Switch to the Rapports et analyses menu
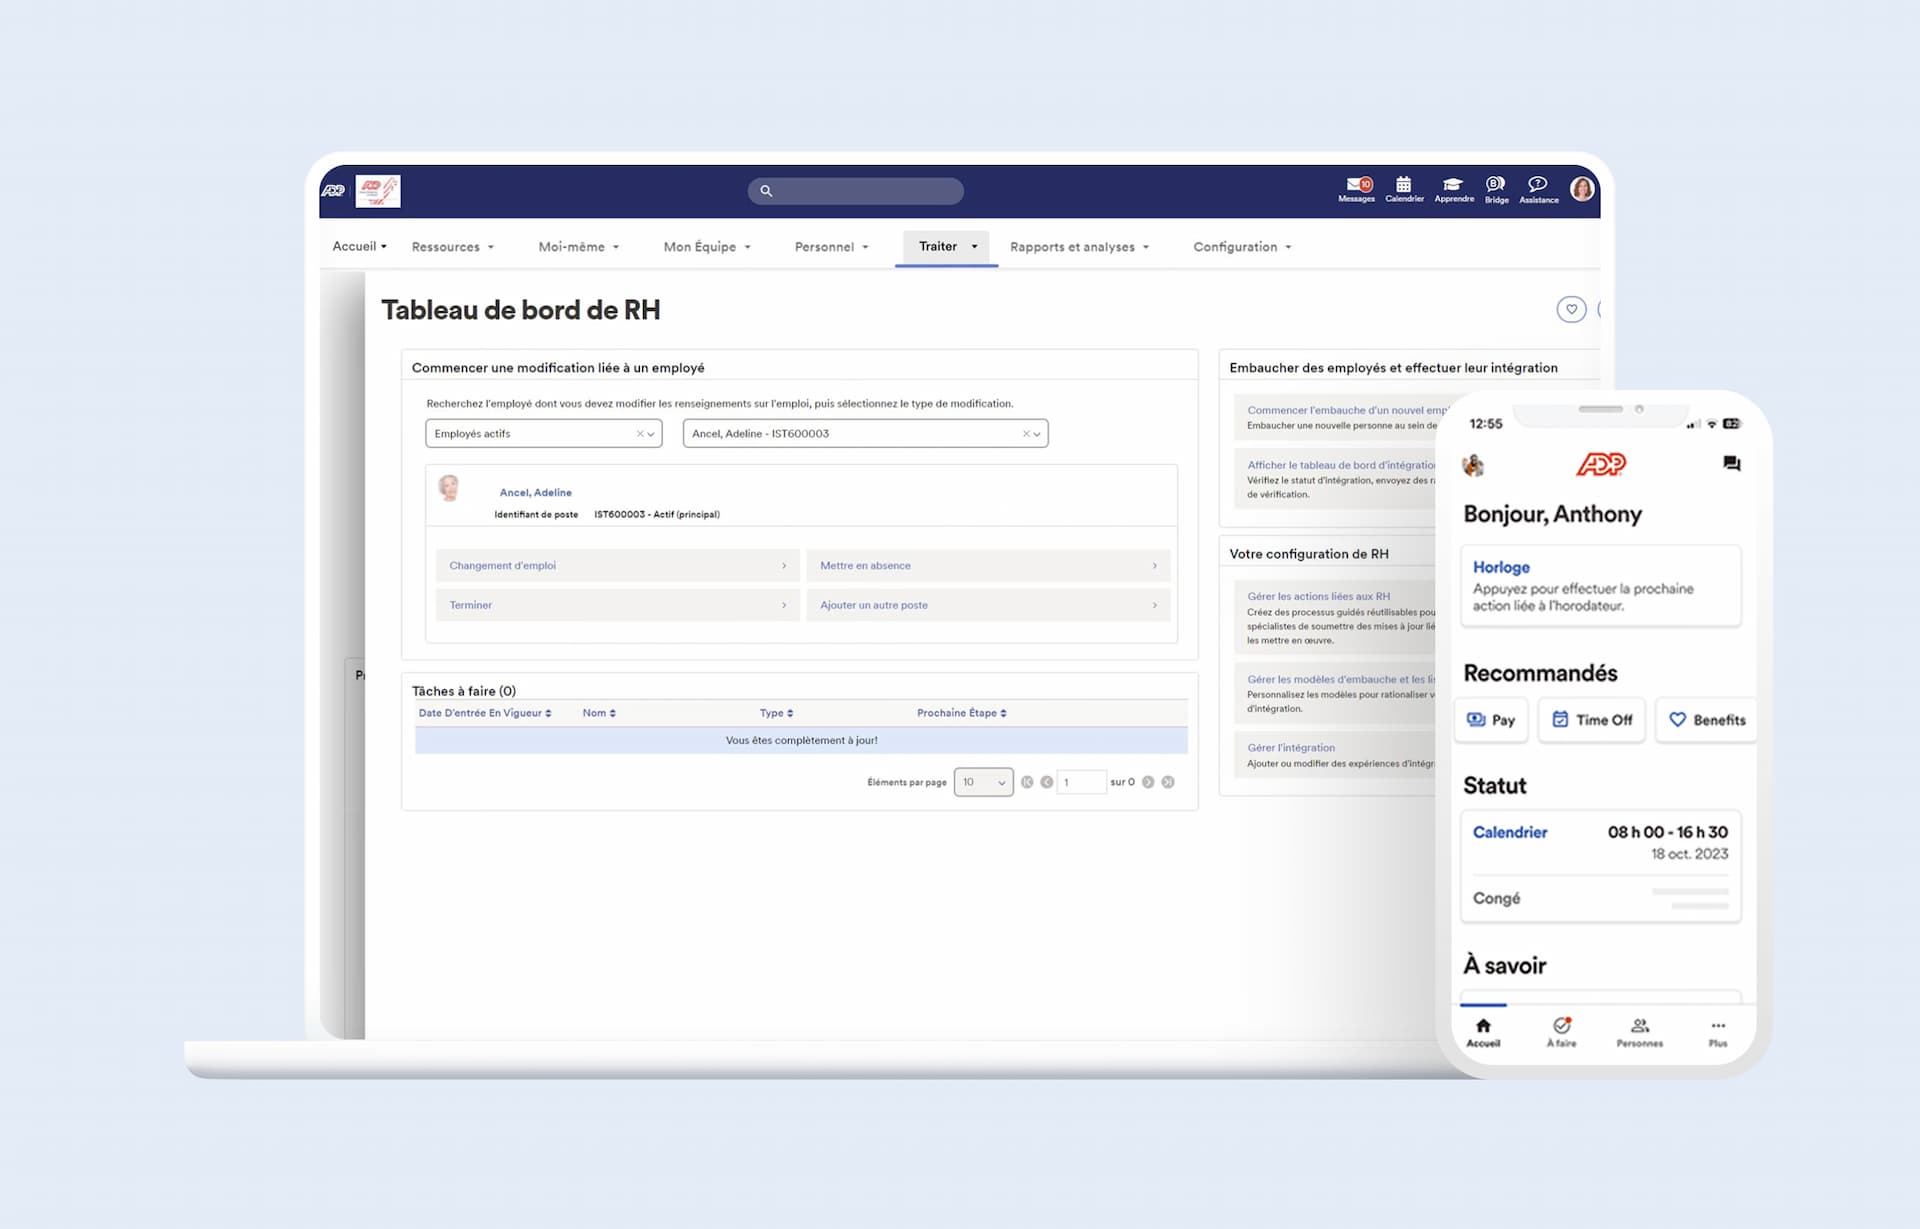This screenshot has width=1920, height=1229. pyautogui.click(x=1077, y=246)
